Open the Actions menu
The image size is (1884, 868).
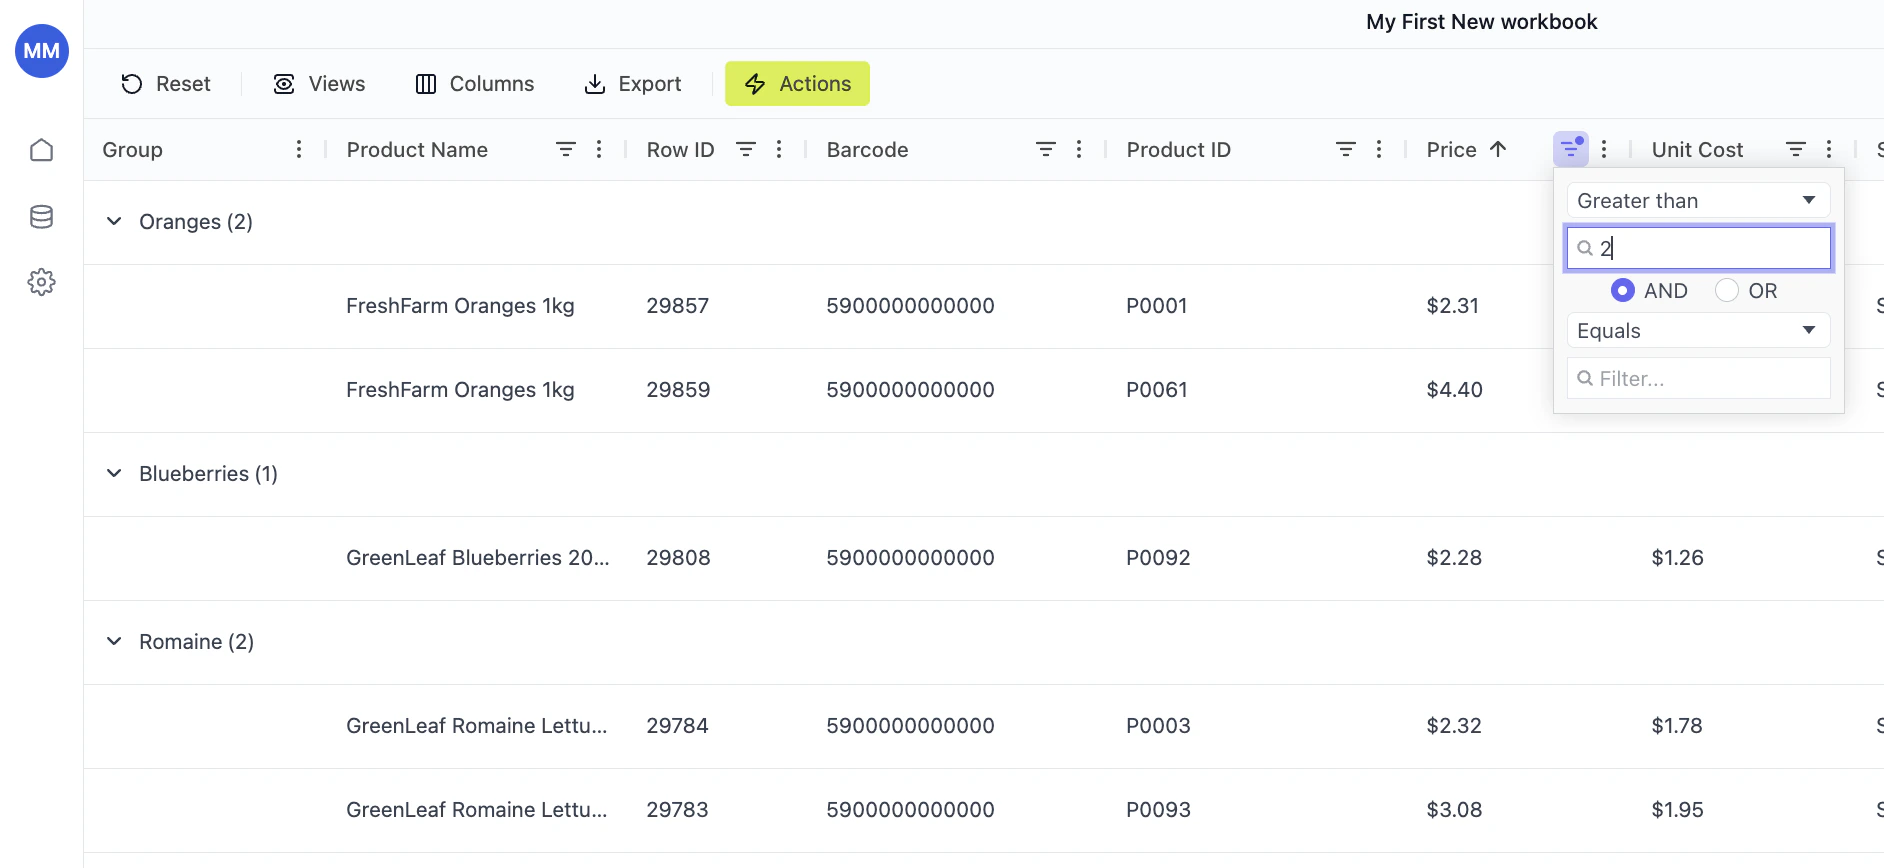tap(797, 84)
